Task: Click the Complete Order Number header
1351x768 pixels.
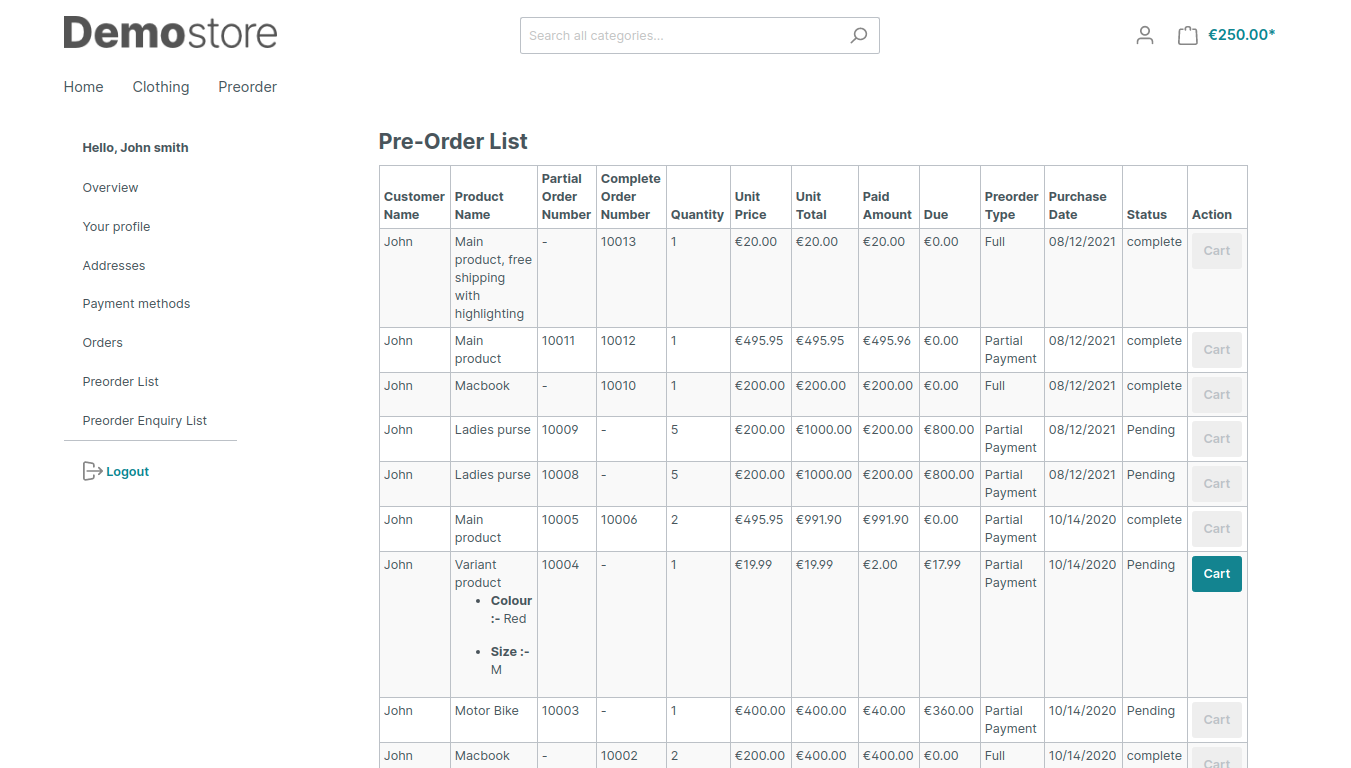Action: pos(630,197)
